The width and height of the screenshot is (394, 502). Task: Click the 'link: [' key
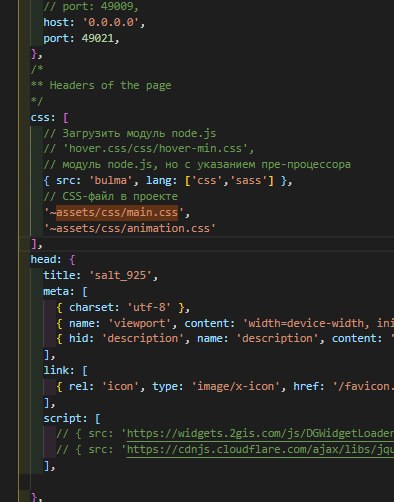click(x=65, y=370)
